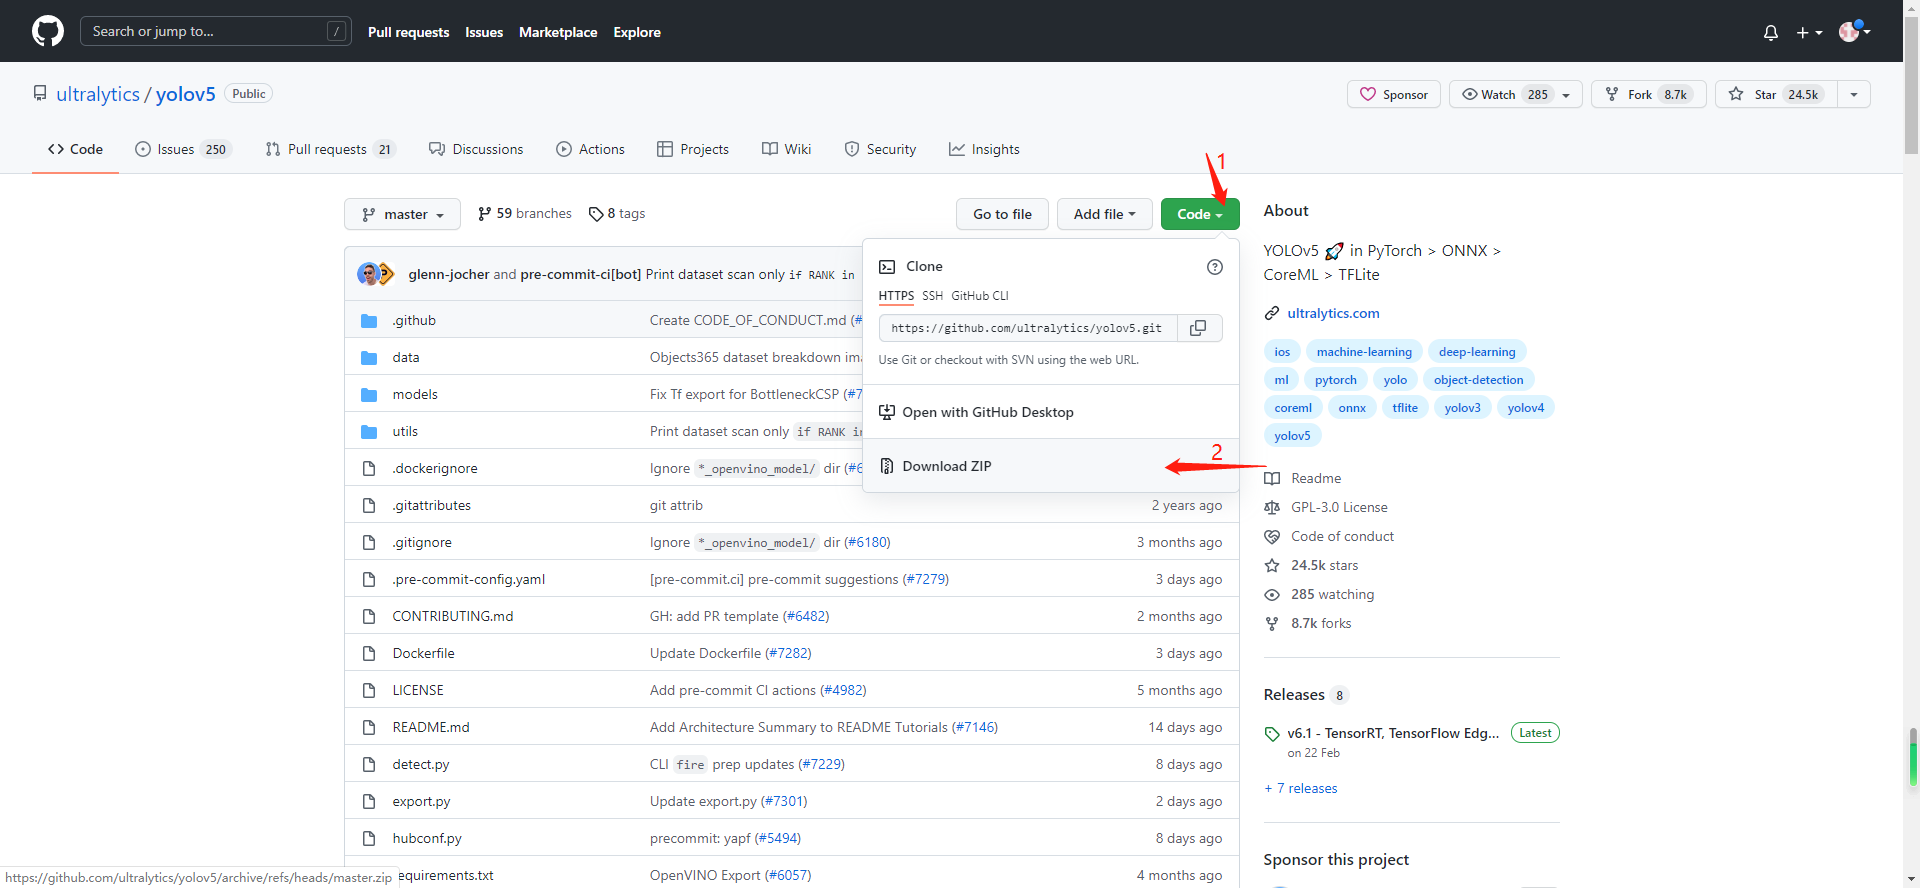The width and height of the screenshot is (1920, 888).
Task: Focus the Search or jump to field
Action: tap(216, 31)
